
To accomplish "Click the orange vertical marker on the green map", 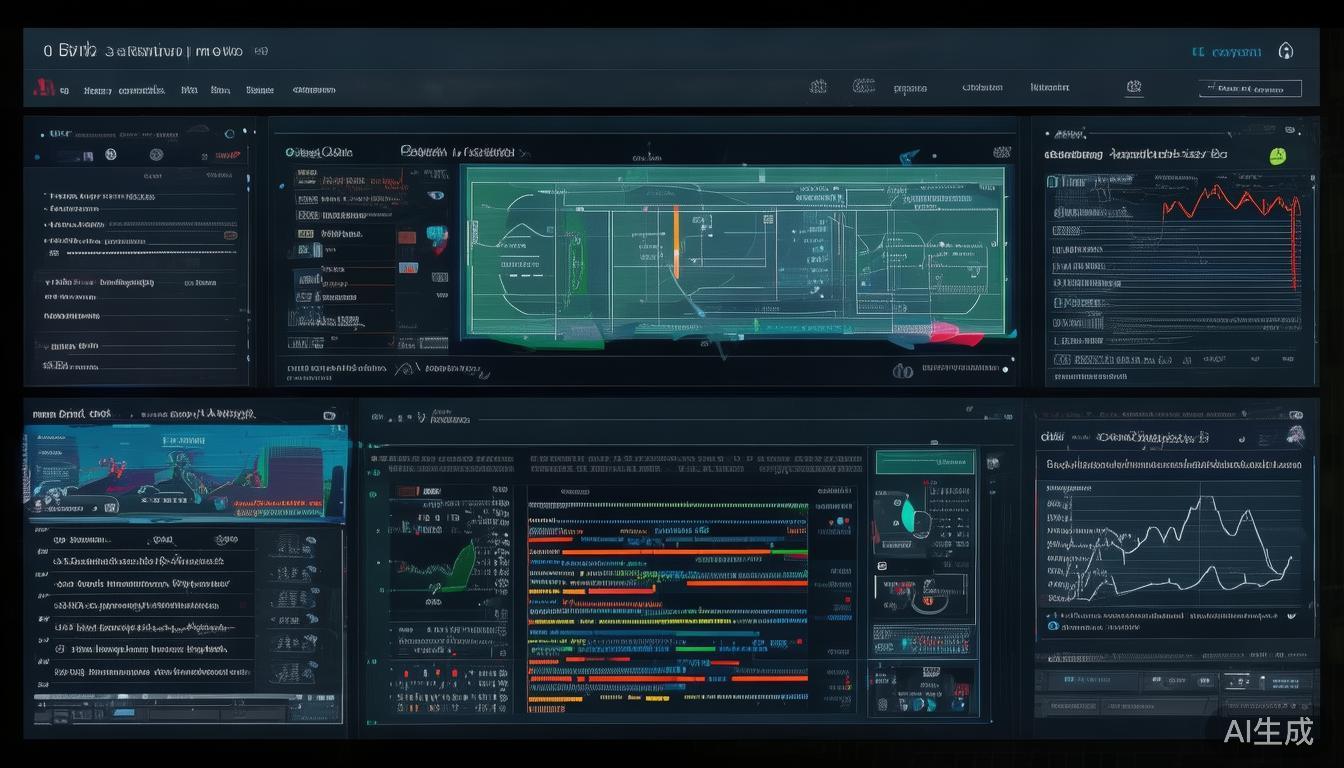I will pos(676,242).
